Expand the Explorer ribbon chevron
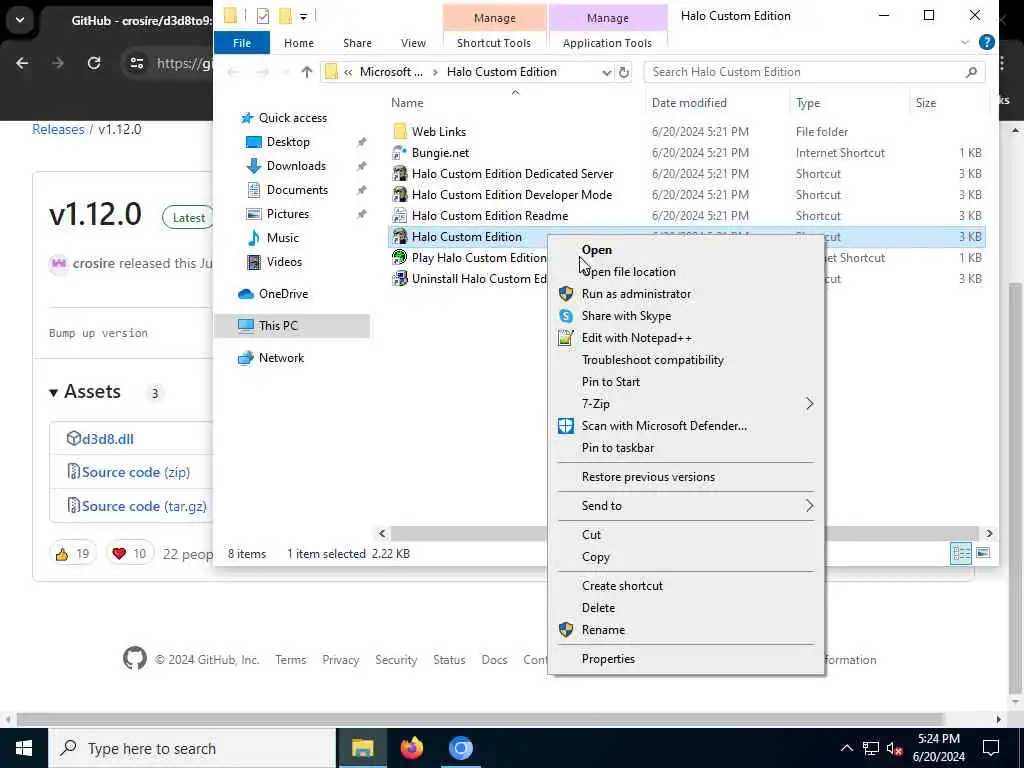Image resolution: width=1024 pixels, height=768 pixels. pyautogui.click(x=965, y=42)
